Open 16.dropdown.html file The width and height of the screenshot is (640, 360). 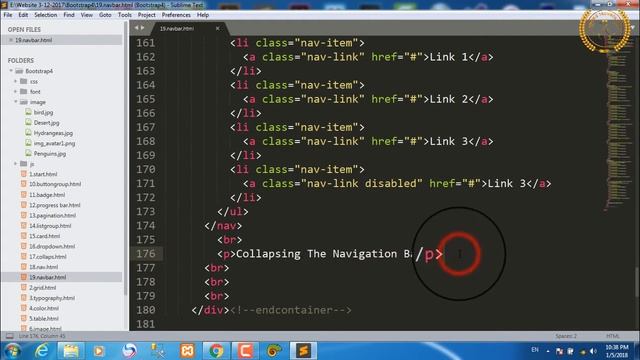(x=52, y=246)
